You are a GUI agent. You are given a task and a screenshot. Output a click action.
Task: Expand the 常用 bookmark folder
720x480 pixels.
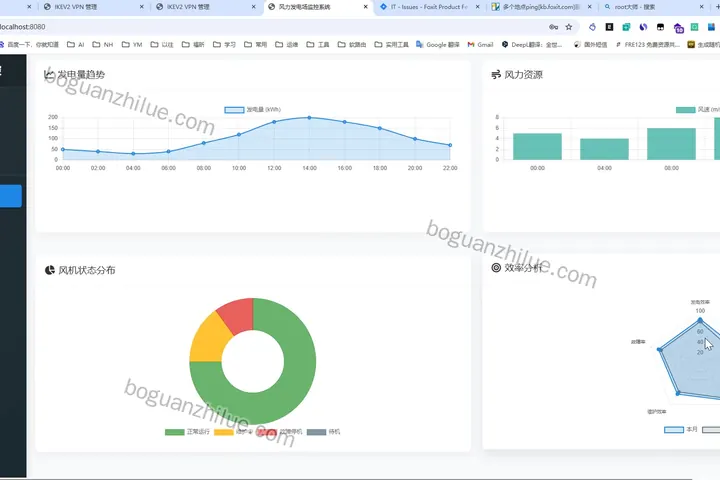tap(255, 45)
